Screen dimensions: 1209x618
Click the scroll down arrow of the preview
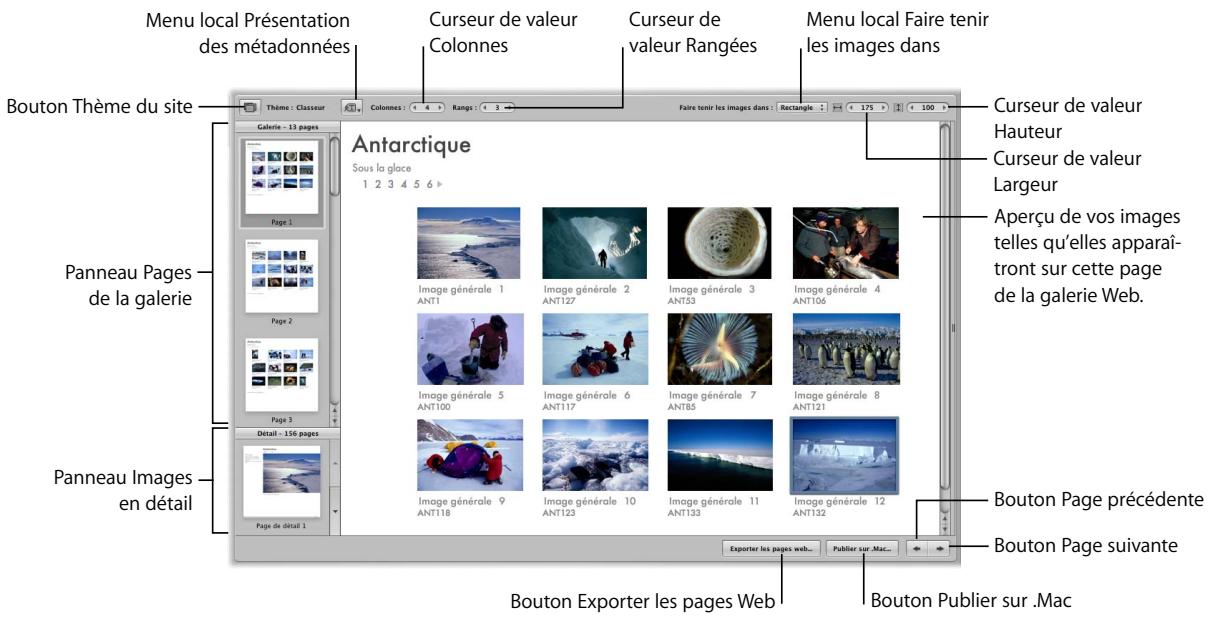944,528
